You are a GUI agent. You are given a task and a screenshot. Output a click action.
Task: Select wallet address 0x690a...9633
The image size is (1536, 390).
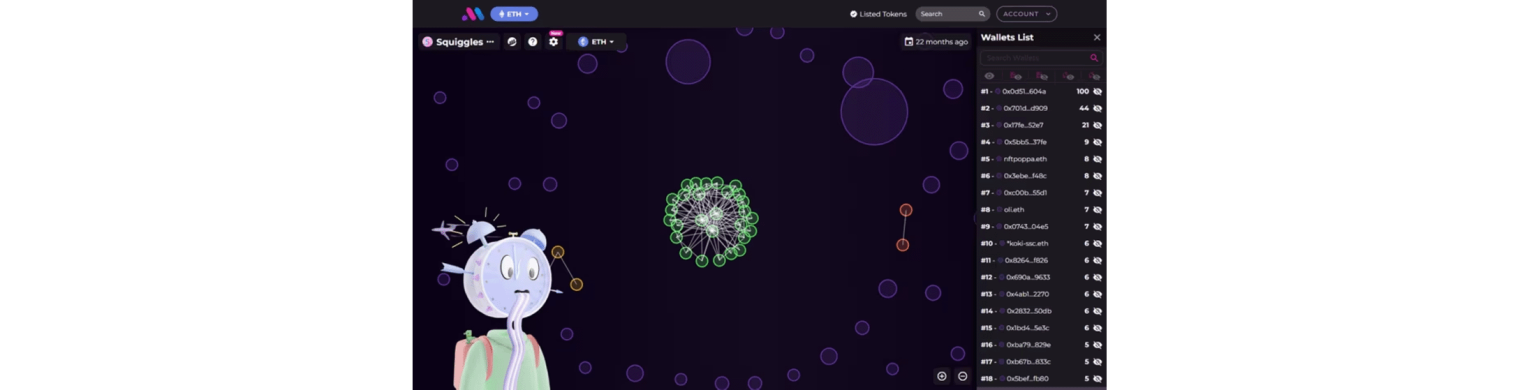(x=1028, y=277)
